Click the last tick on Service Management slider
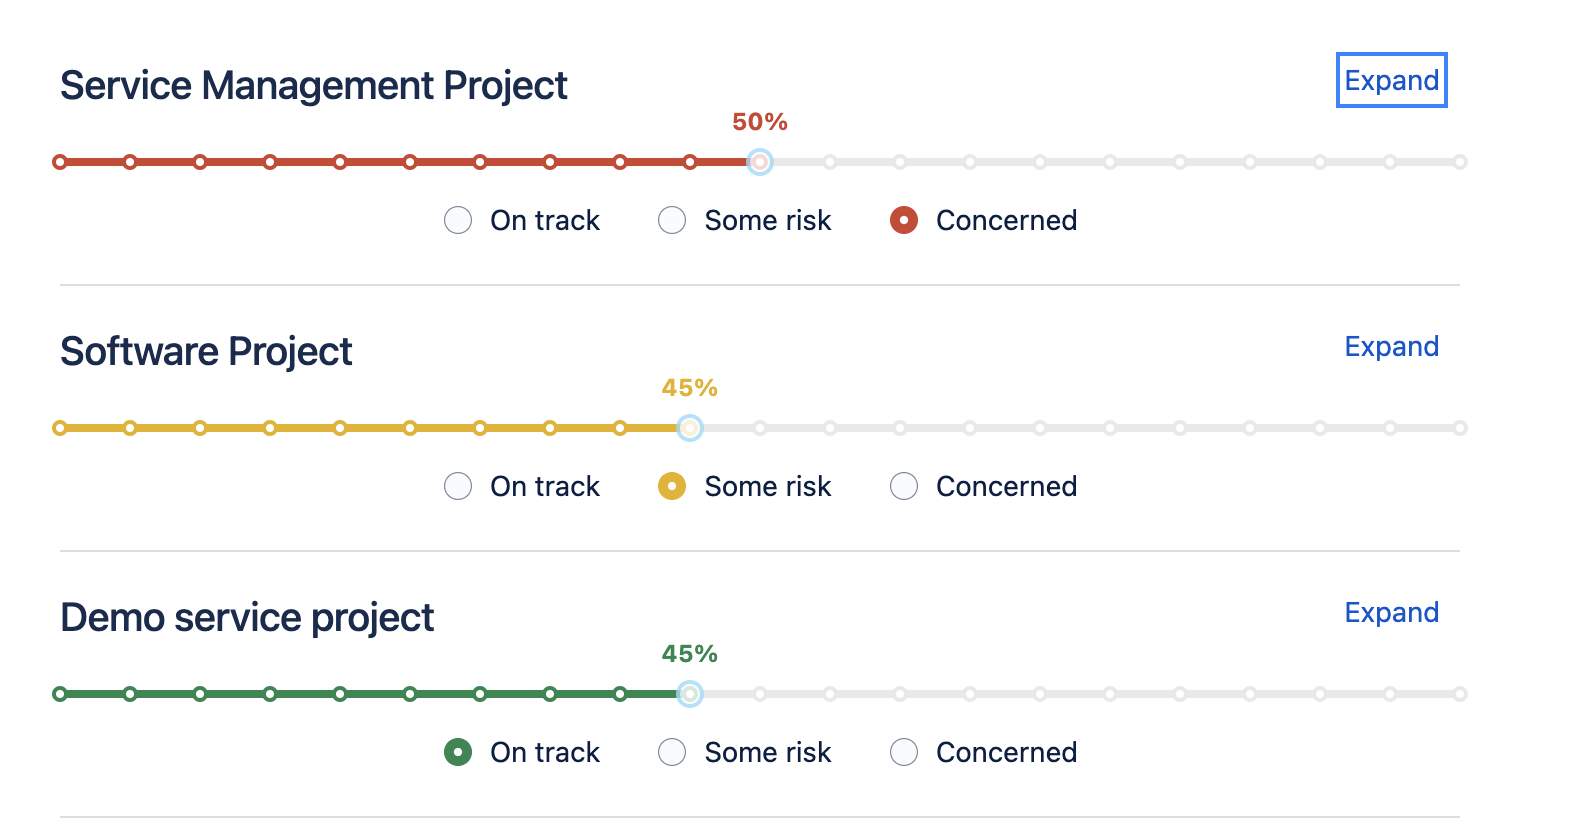The height and width of the screenshot is (828, 1594). 1460,162
